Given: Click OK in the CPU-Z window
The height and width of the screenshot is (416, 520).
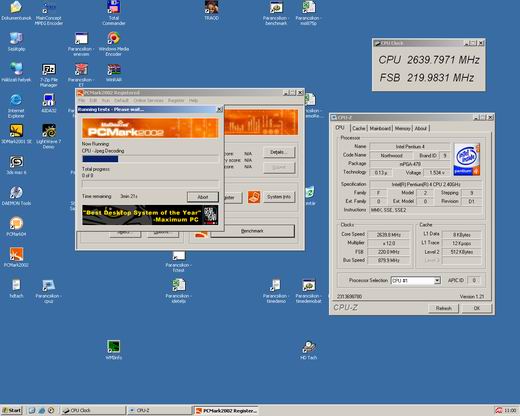Looking at the screenshot, I should 477,308.
